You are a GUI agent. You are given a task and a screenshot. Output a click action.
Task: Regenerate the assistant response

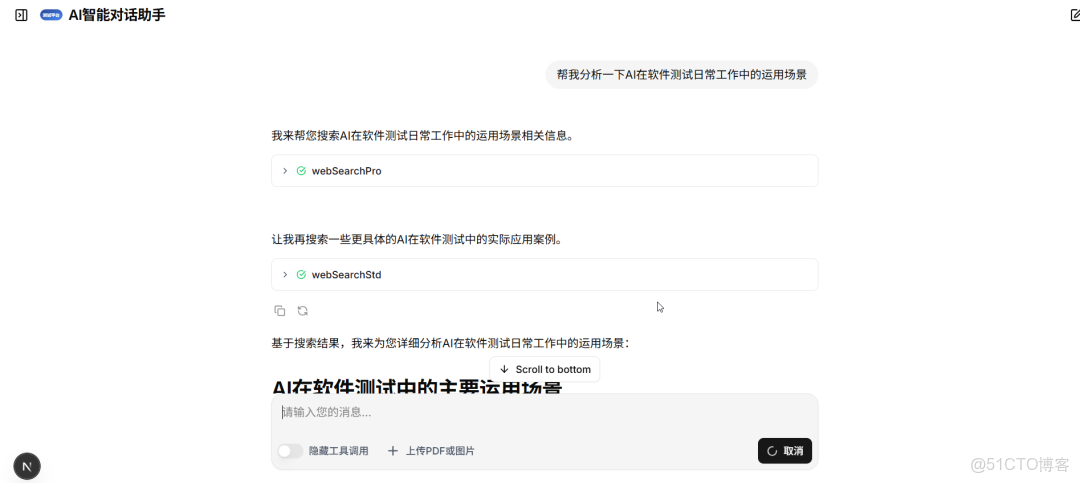point(302,311)
